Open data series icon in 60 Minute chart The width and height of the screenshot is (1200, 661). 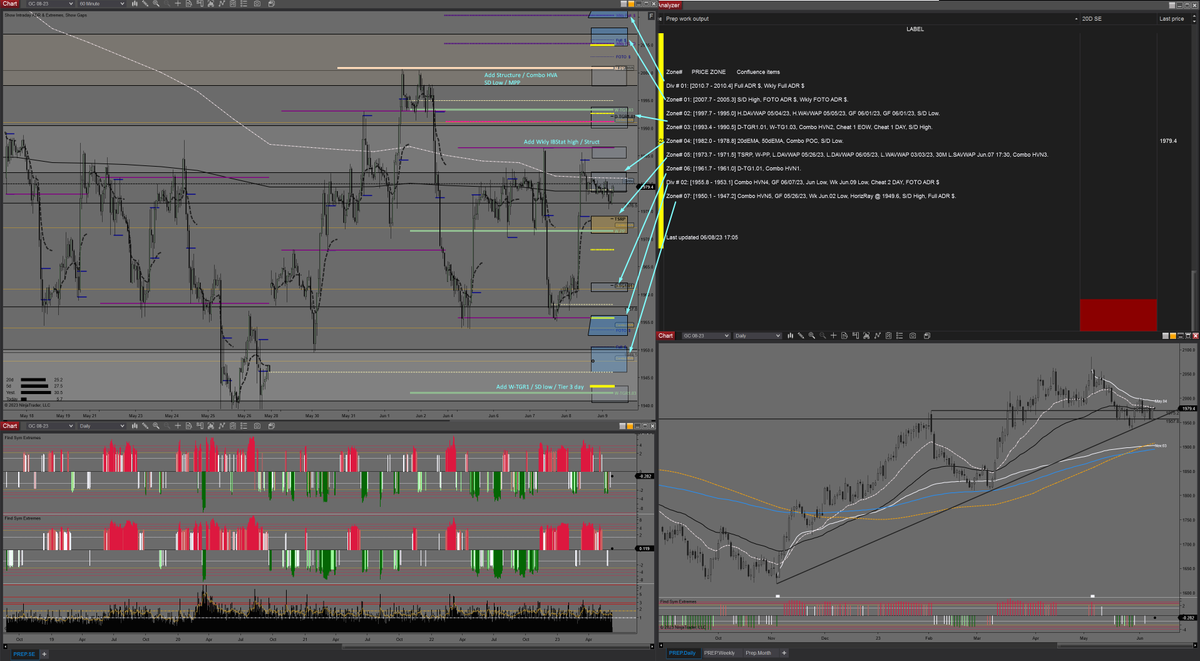point(233,5)
